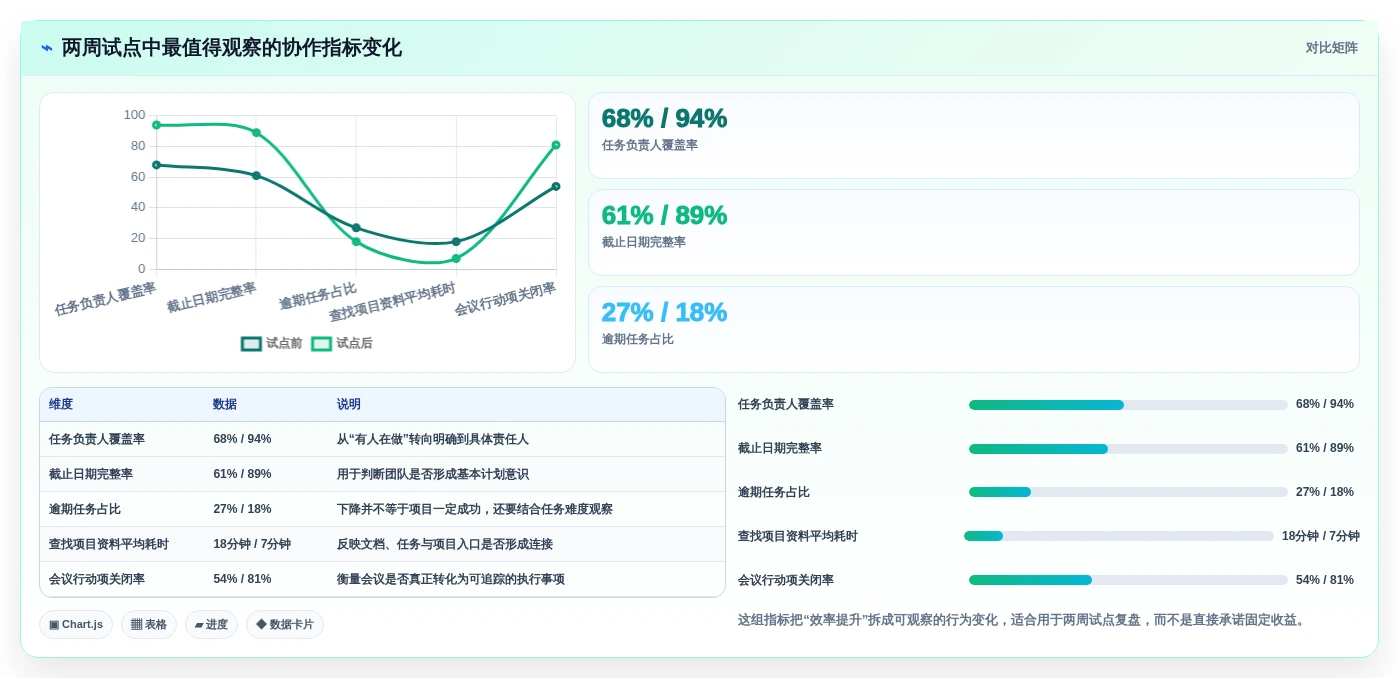The width and height of the screenshot is (1399, 678).
Task: Click table cell 会议行动项关闭率
Action: 97,579
